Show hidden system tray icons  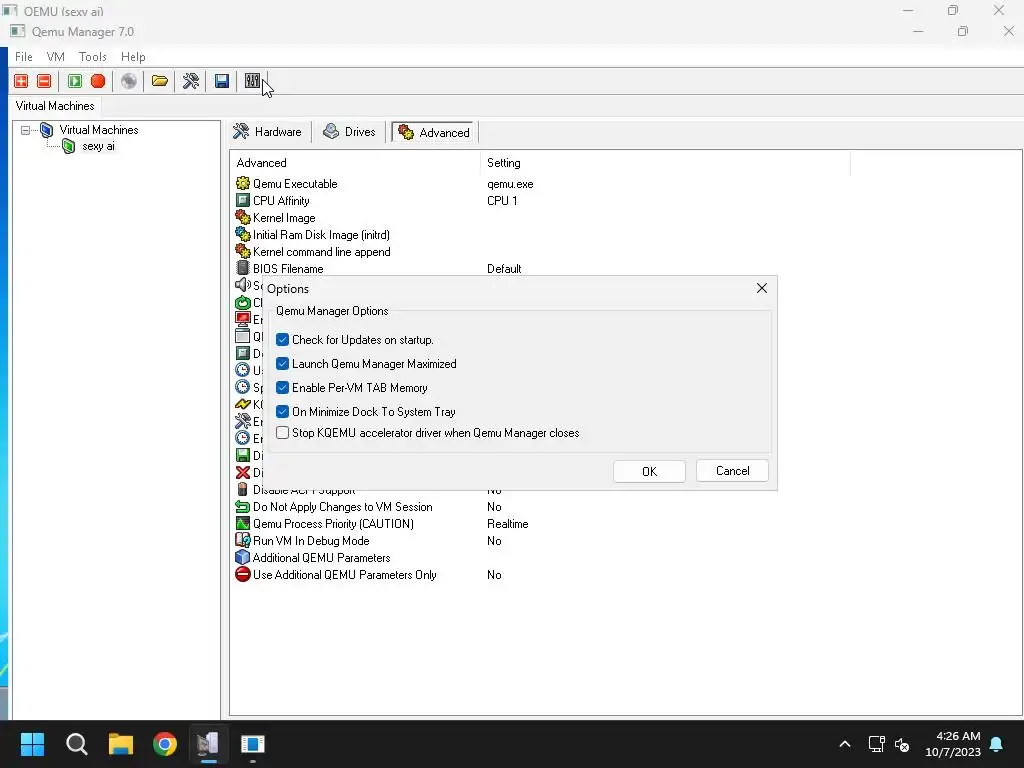point(844,744)
